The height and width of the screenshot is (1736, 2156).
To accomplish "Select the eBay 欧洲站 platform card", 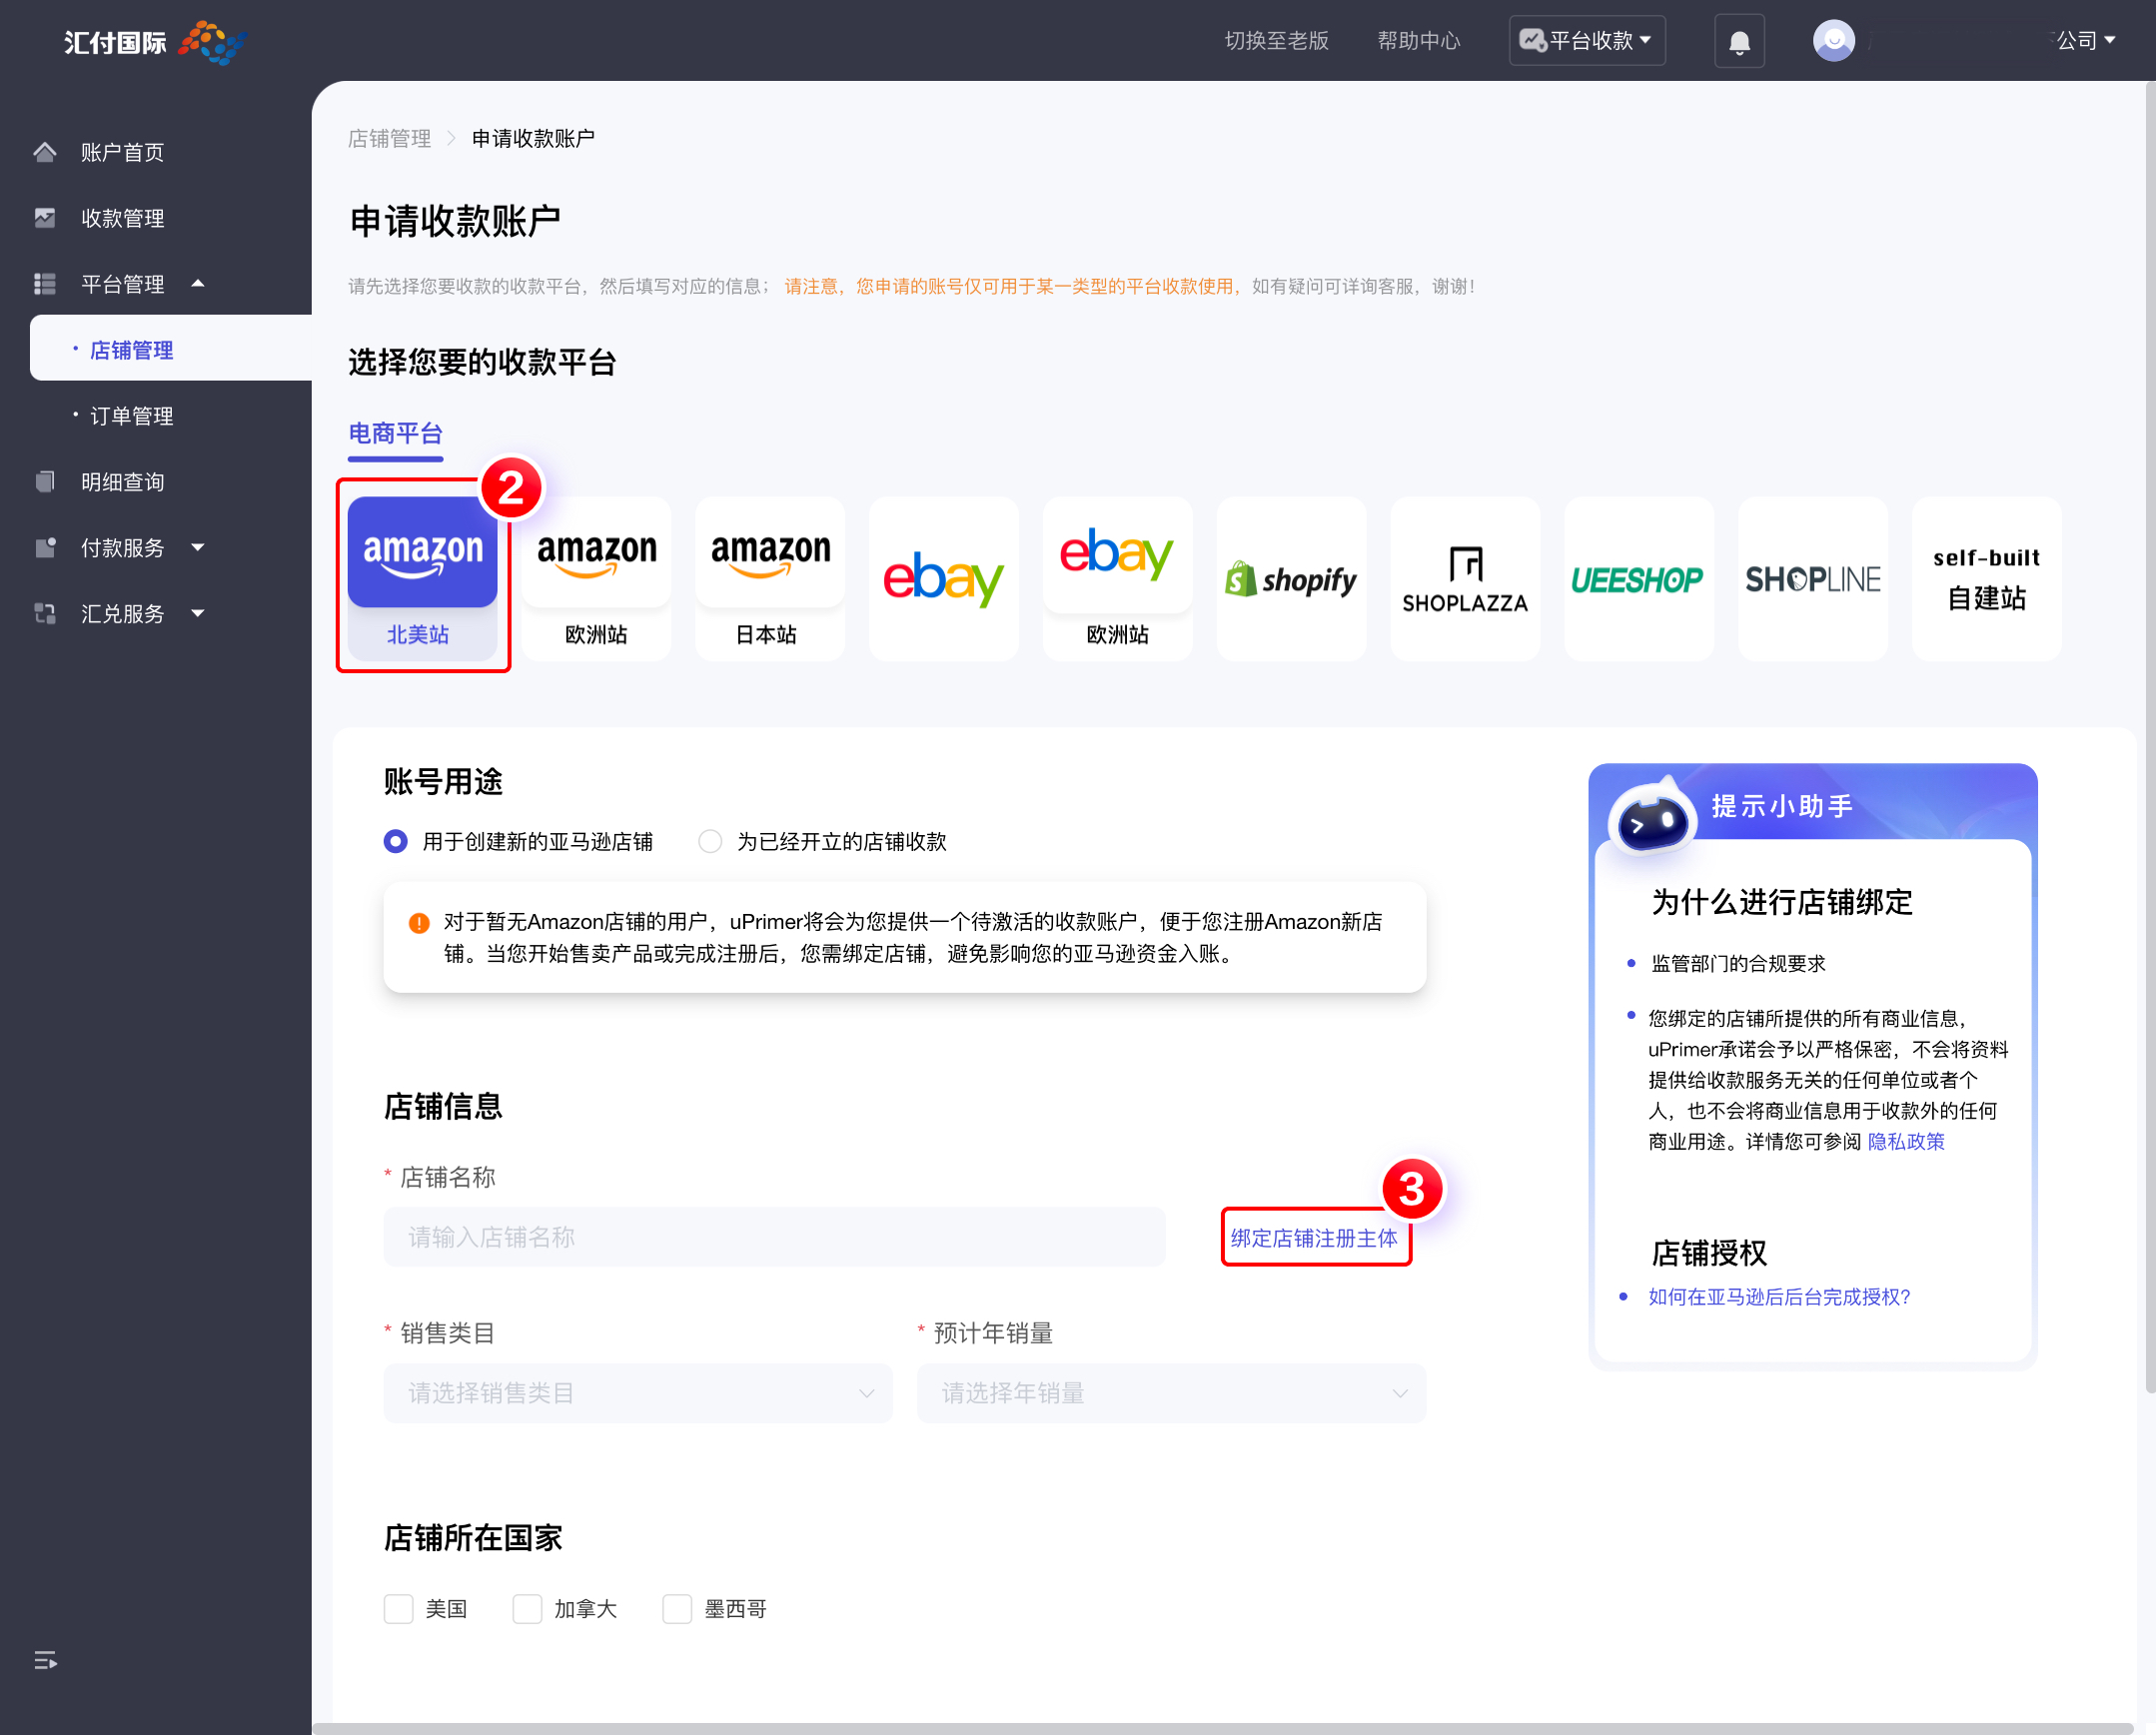I will 1117,578.
